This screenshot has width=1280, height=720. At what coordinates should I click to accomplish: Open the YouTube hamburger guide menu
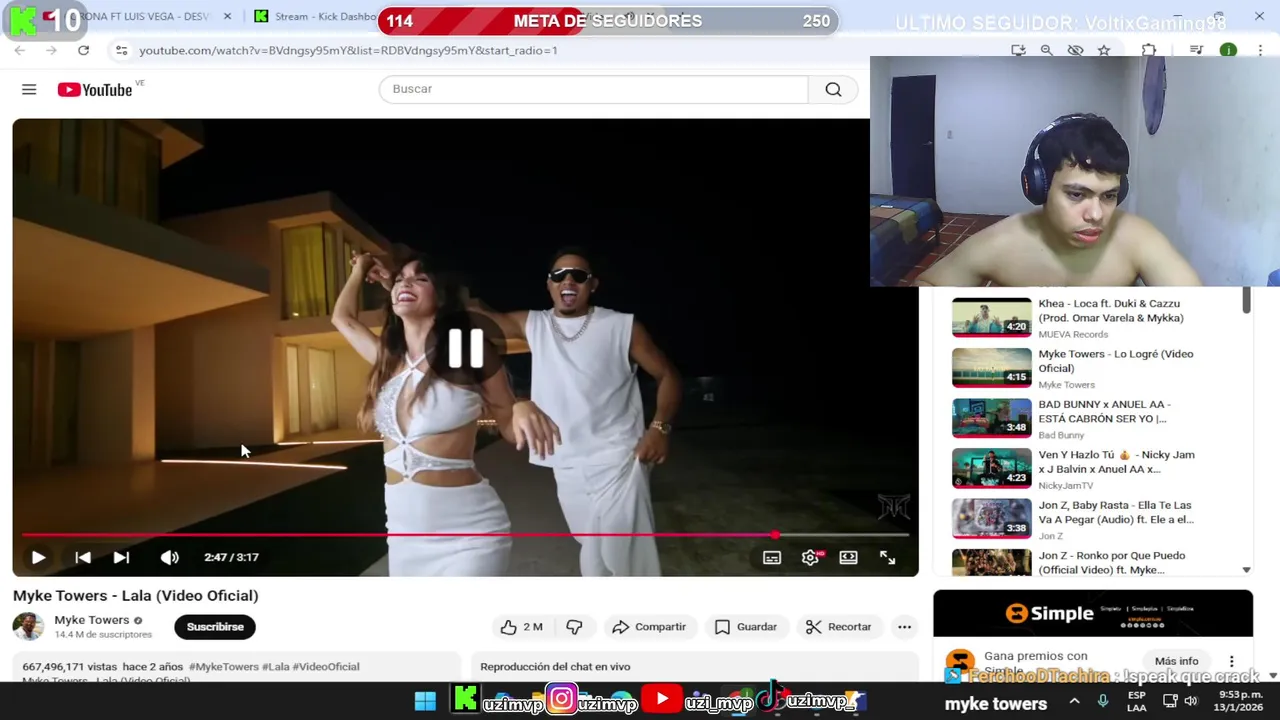29,90
